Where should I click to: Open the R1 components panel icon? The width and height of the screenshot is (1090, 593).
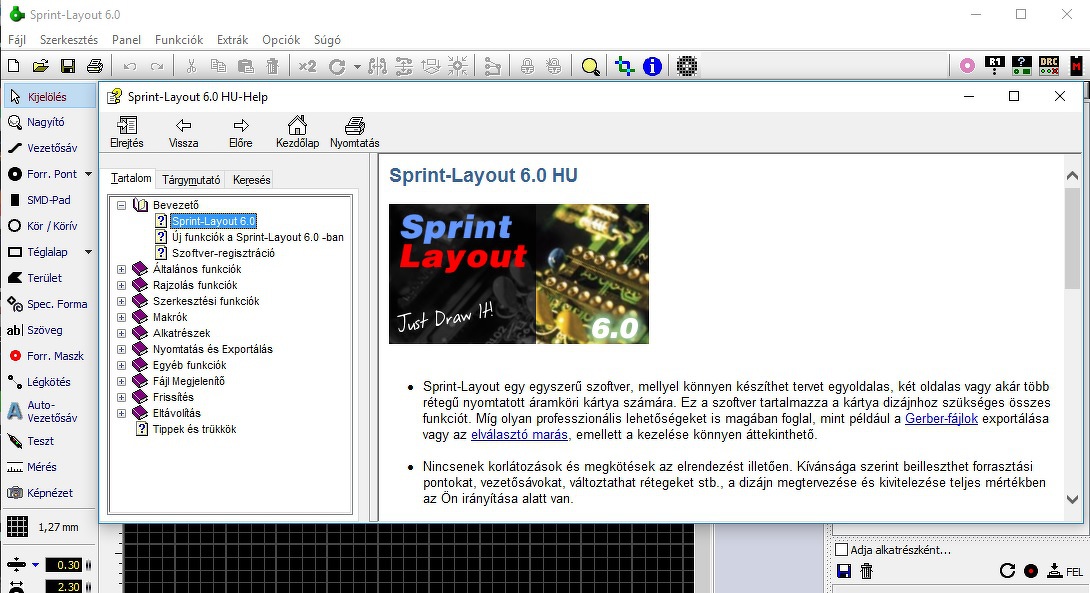click(995, 66)
